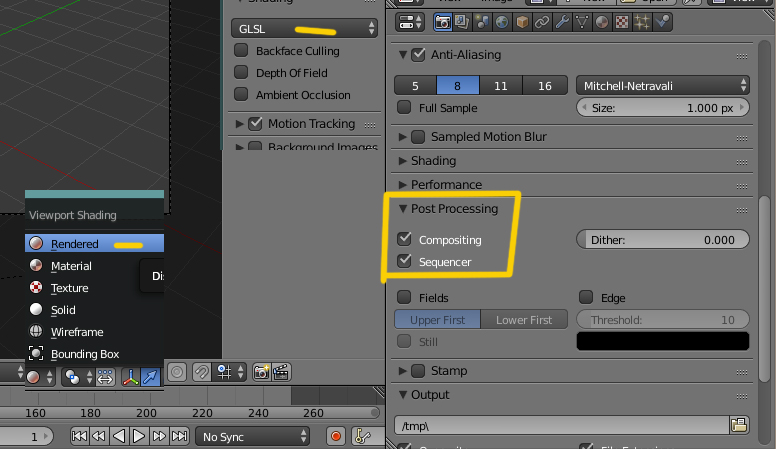The height and width of the screenshot is (449, 776).
Task: Jump to the end frame
Action: 179,436
